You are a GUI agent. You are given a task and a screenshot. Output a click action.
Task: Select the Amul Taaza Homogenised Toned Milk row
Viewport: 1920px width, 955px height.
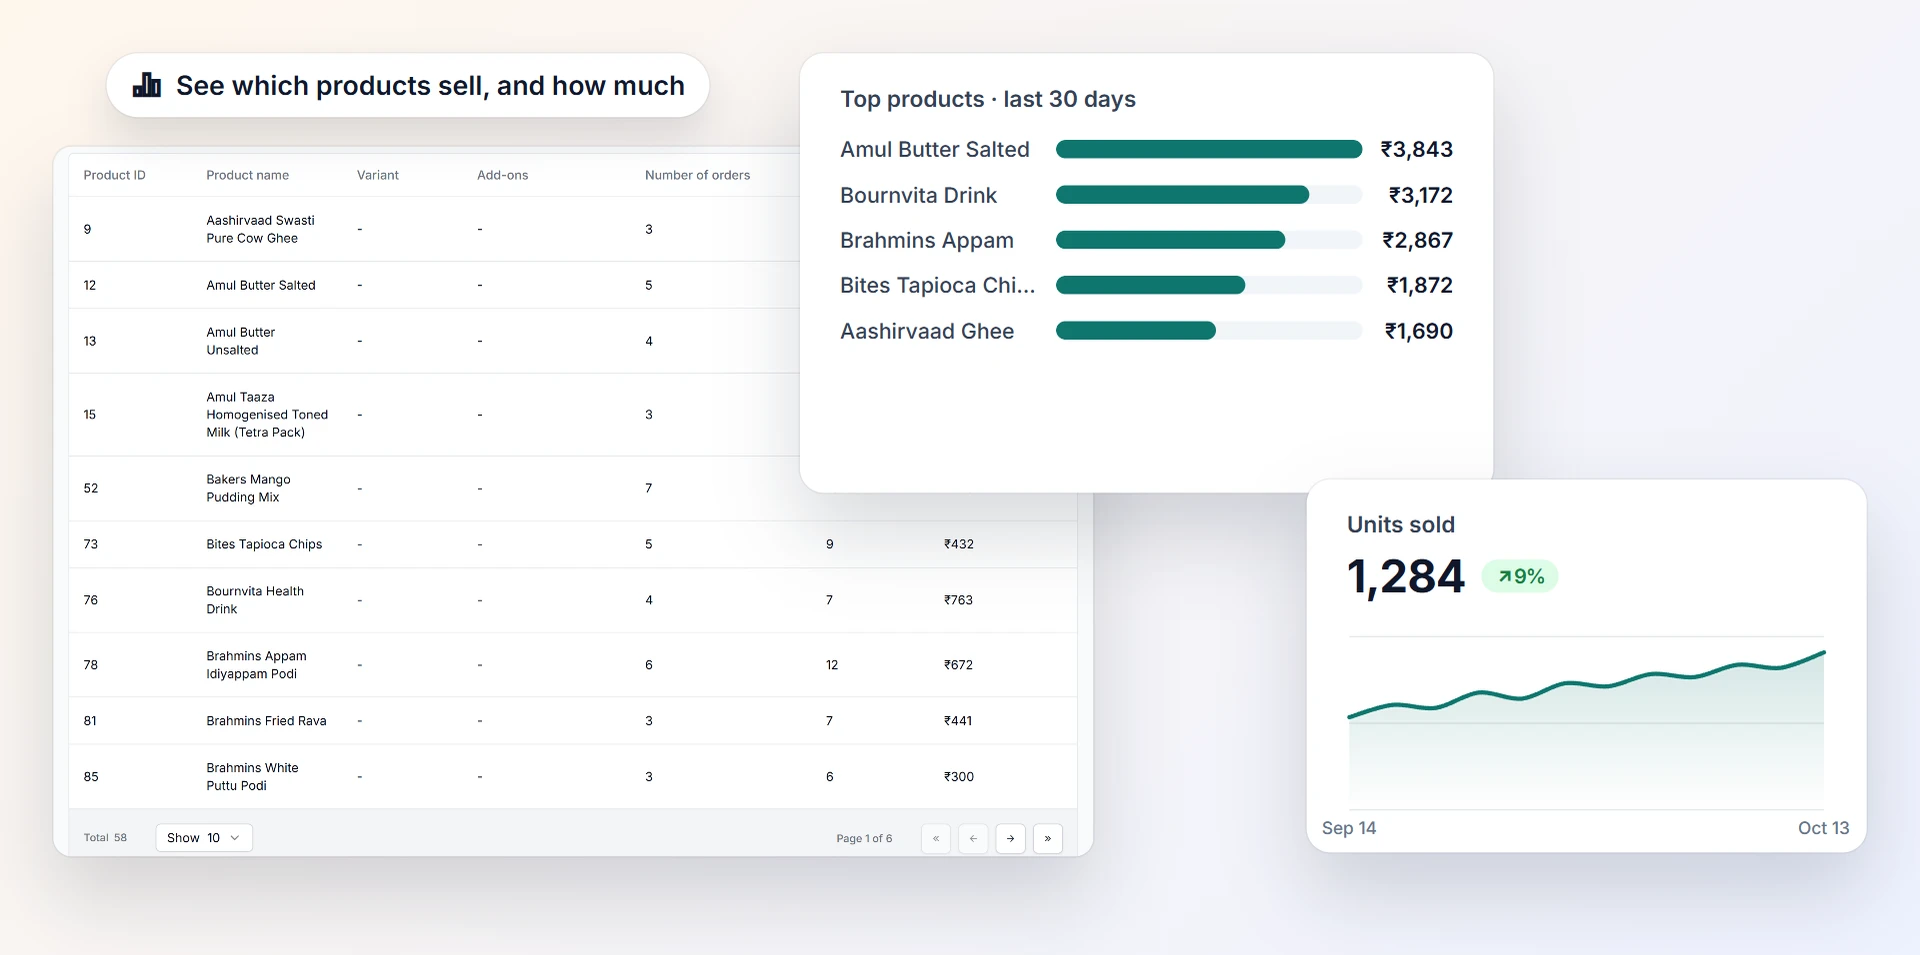[x=434, y=415]
